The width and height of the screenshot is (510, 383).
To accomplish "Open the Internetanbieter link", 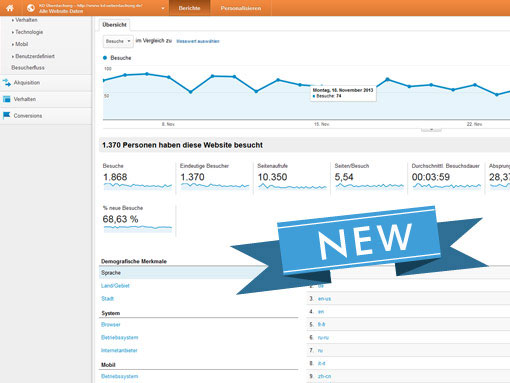I will 119,350.
